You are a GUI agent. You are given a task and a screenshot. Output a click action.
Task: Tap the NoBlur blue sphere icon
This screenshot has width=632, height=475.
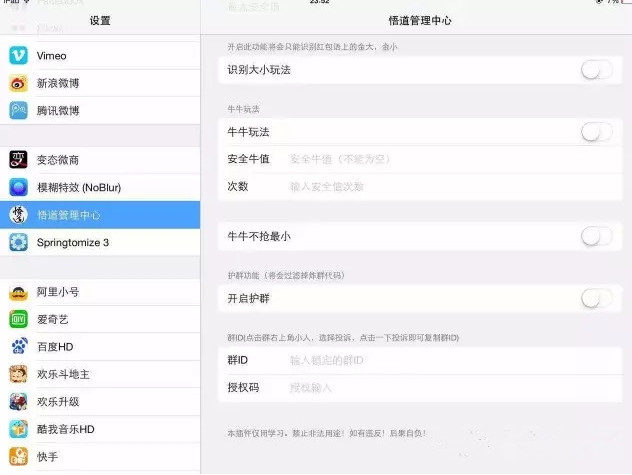[19, 187]
